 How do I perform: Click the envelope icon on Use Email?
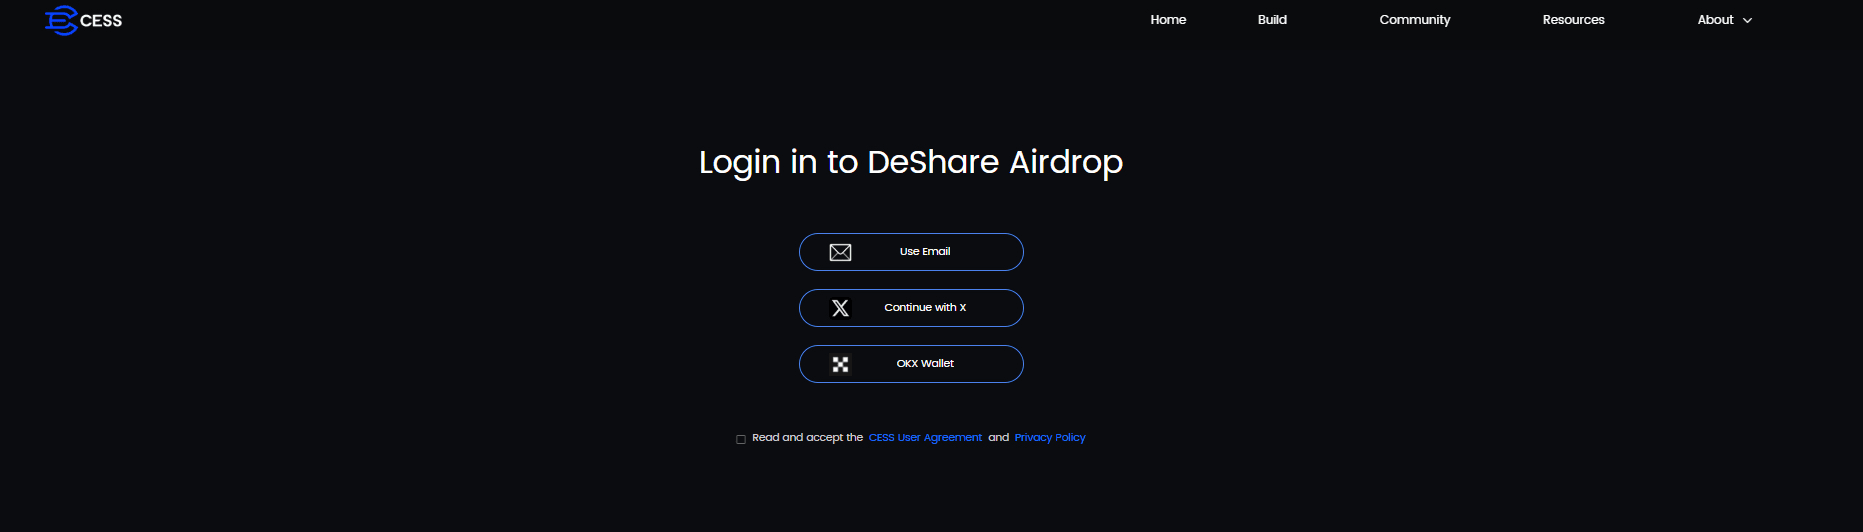pos(840,252)
